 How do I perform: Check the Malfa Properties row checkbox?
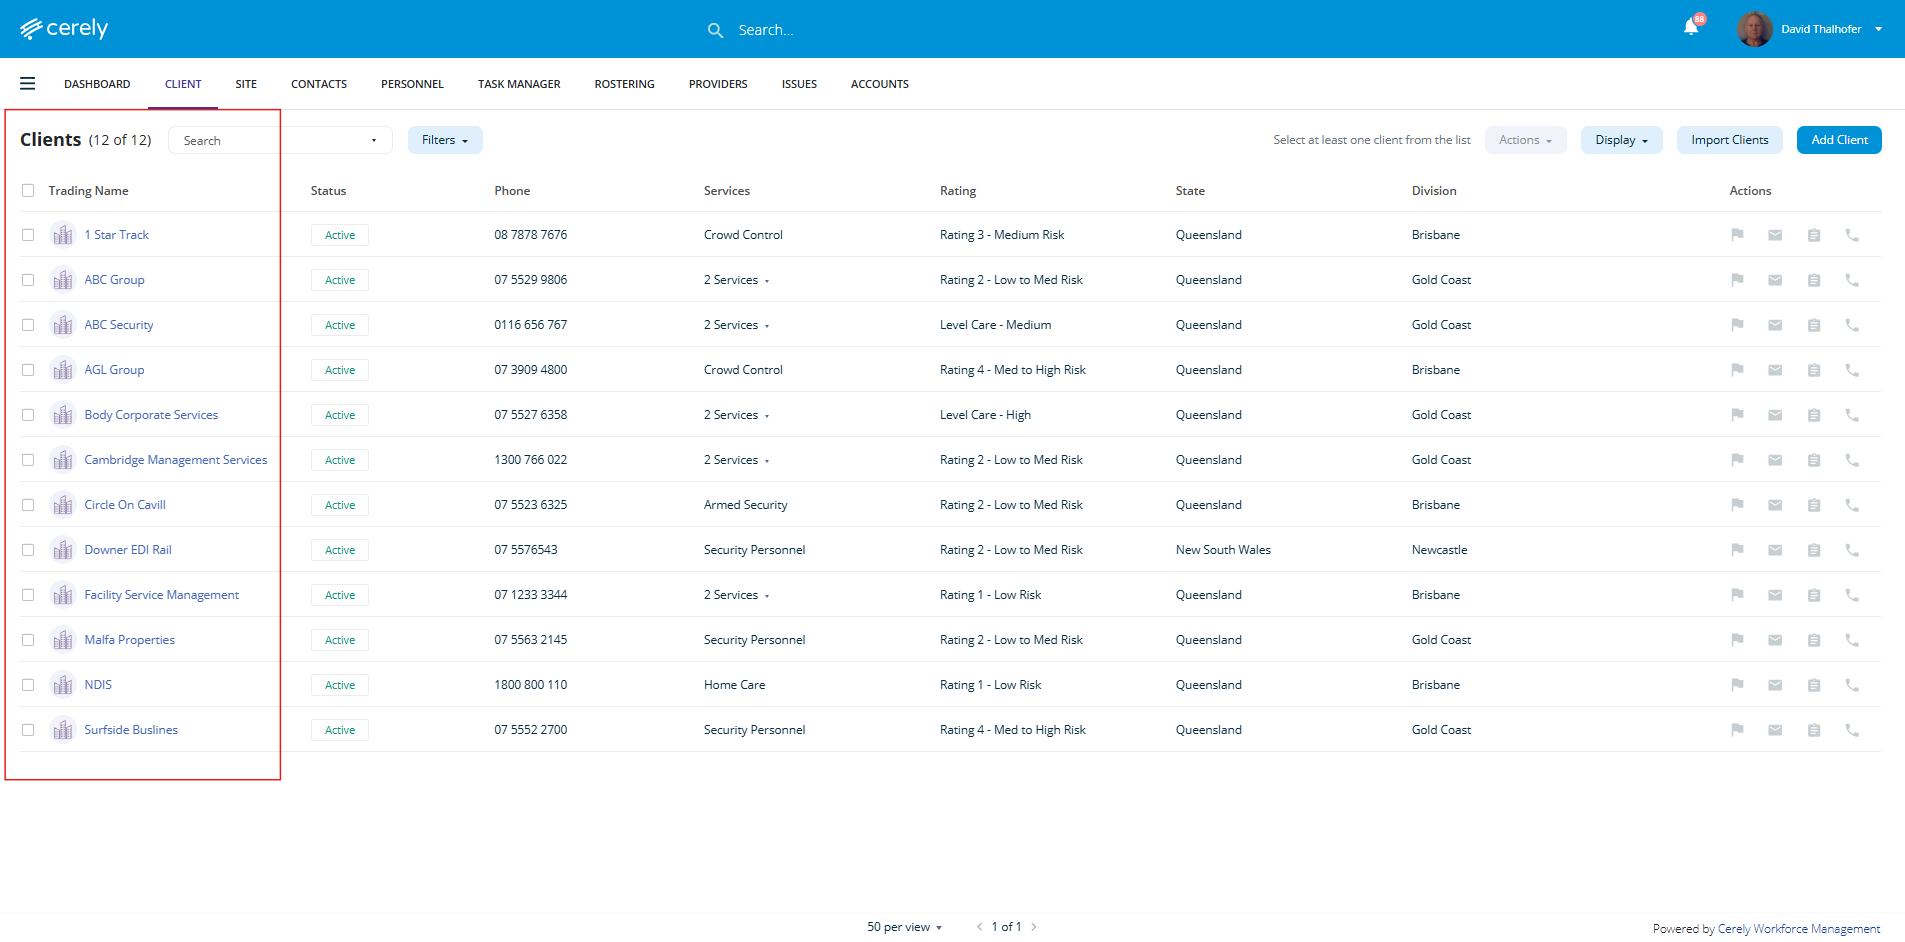(x=28, y=640)
